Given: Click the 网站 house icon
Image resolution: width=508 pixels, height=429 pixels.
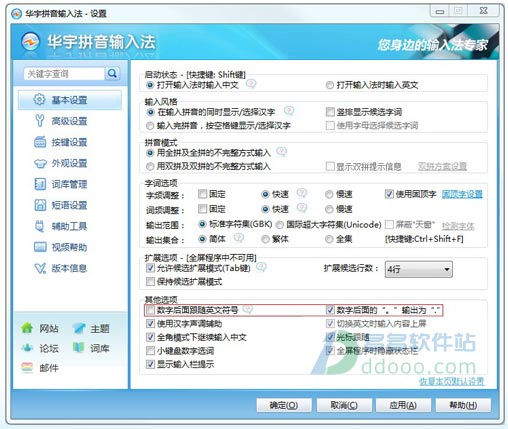Looking at the screenshot, I should 27,328.
